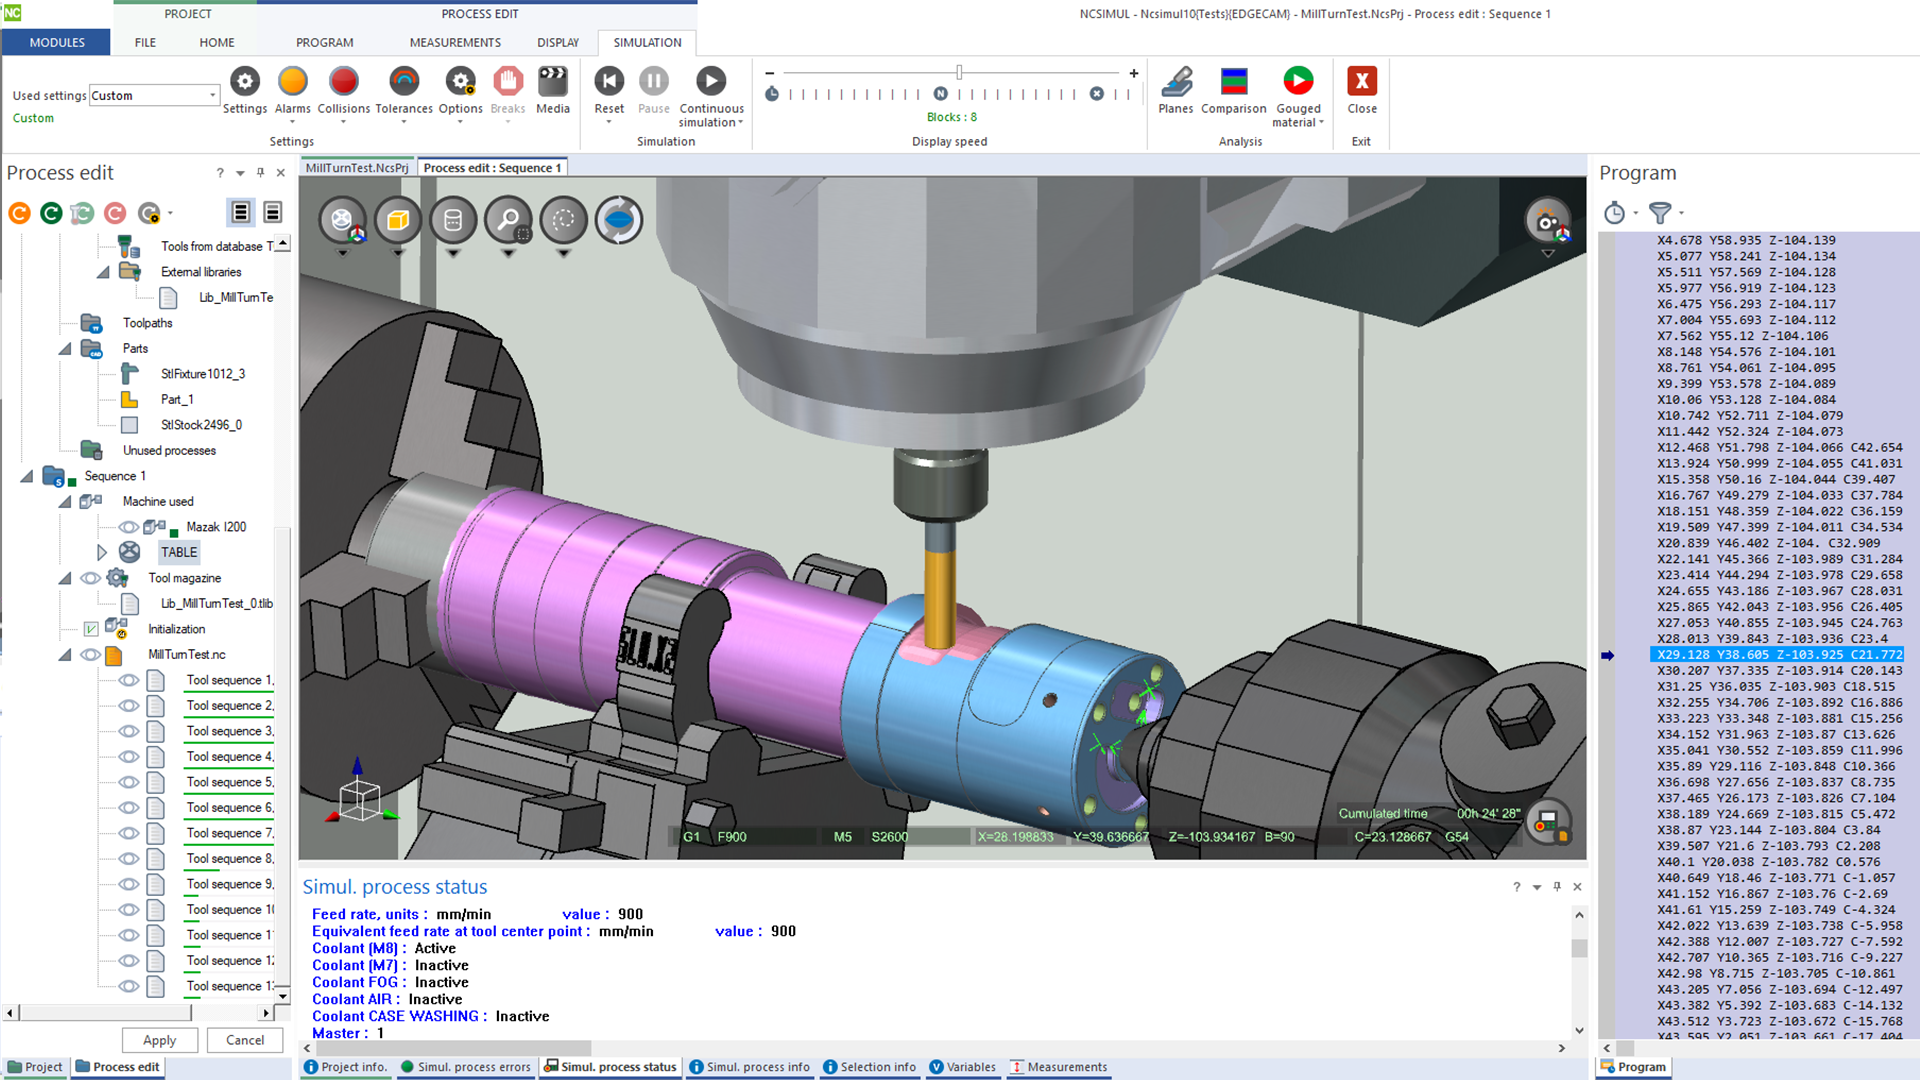Collapse the Sequence 1 tree node

pyautogui.click(x=27, y=476)
